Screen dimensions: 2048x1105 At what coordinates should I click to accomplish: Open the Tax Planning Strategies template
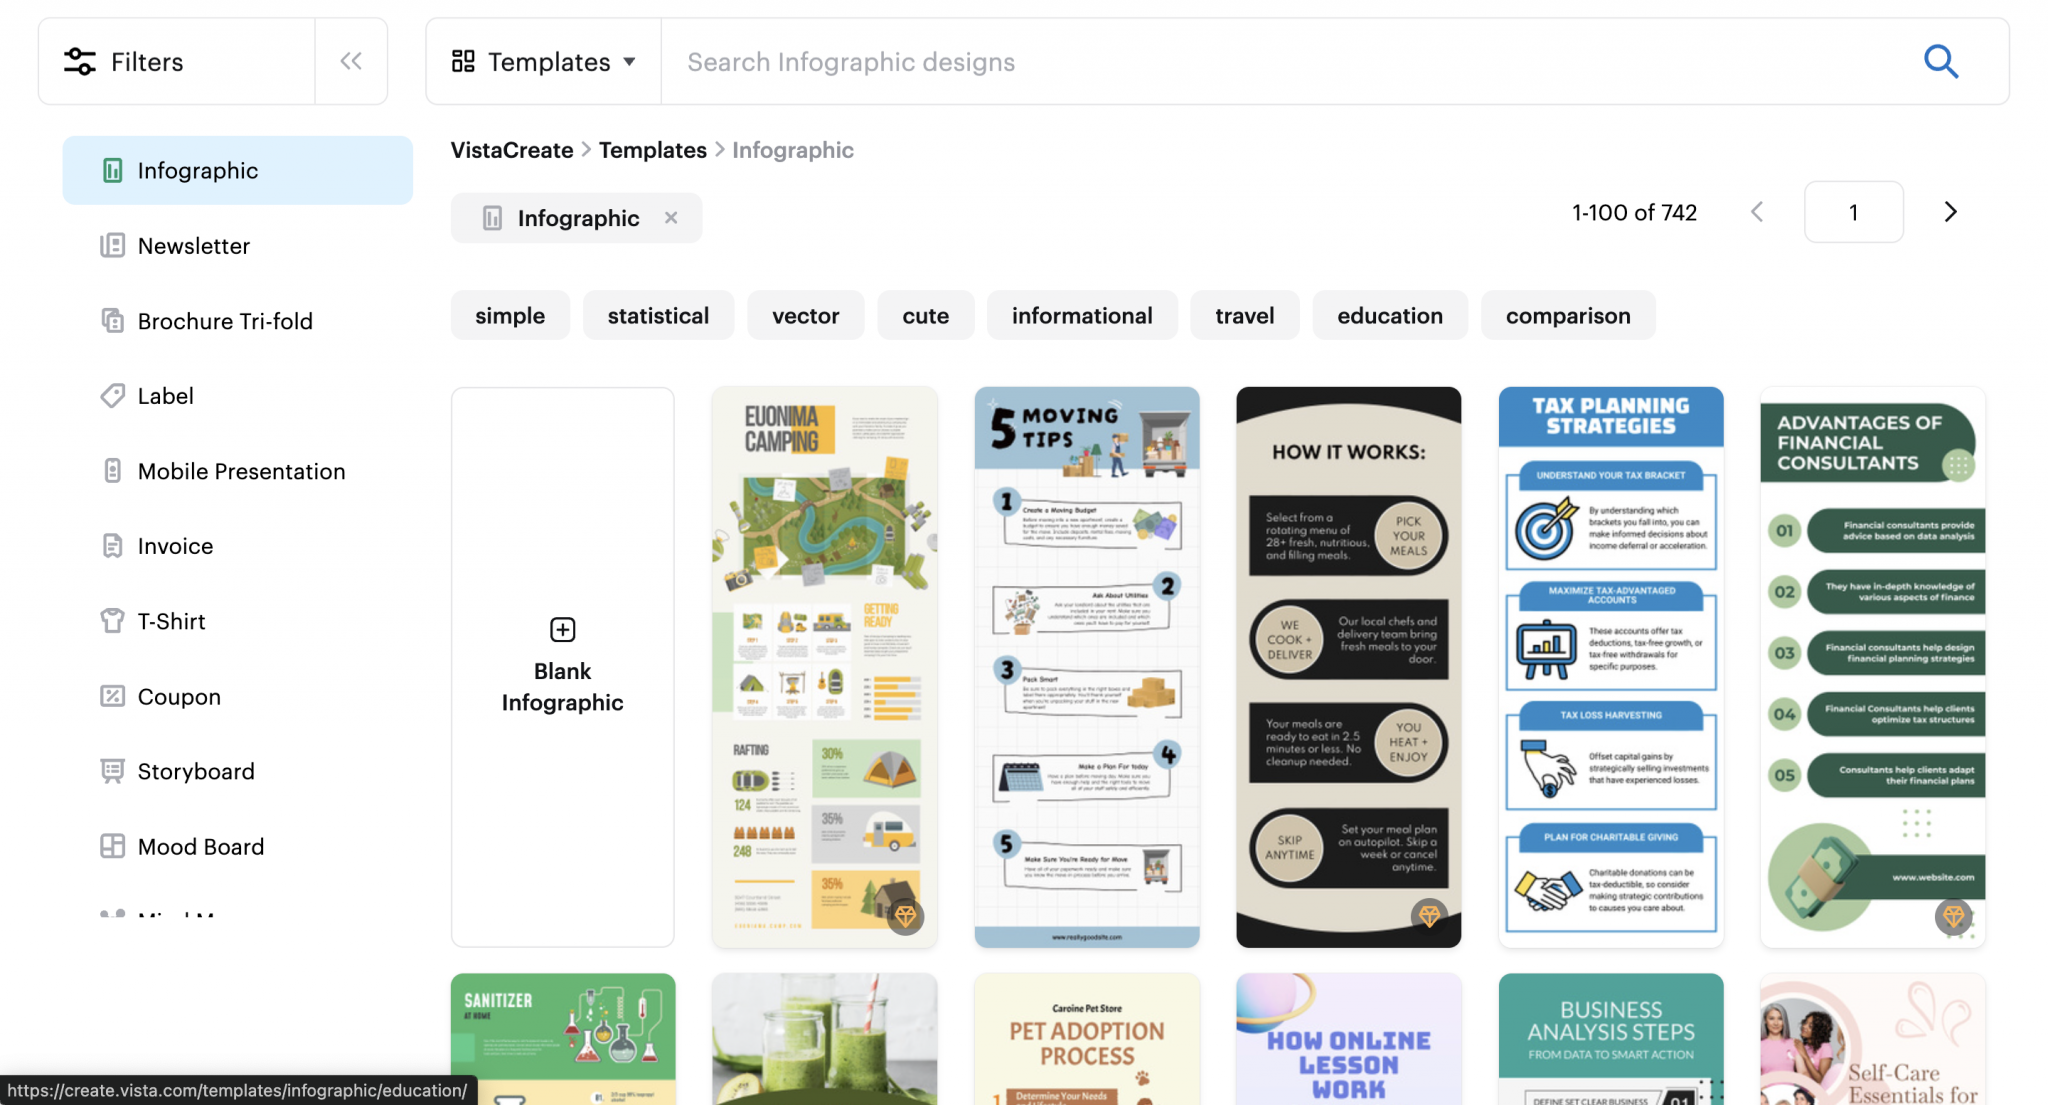click(1611, 667)
